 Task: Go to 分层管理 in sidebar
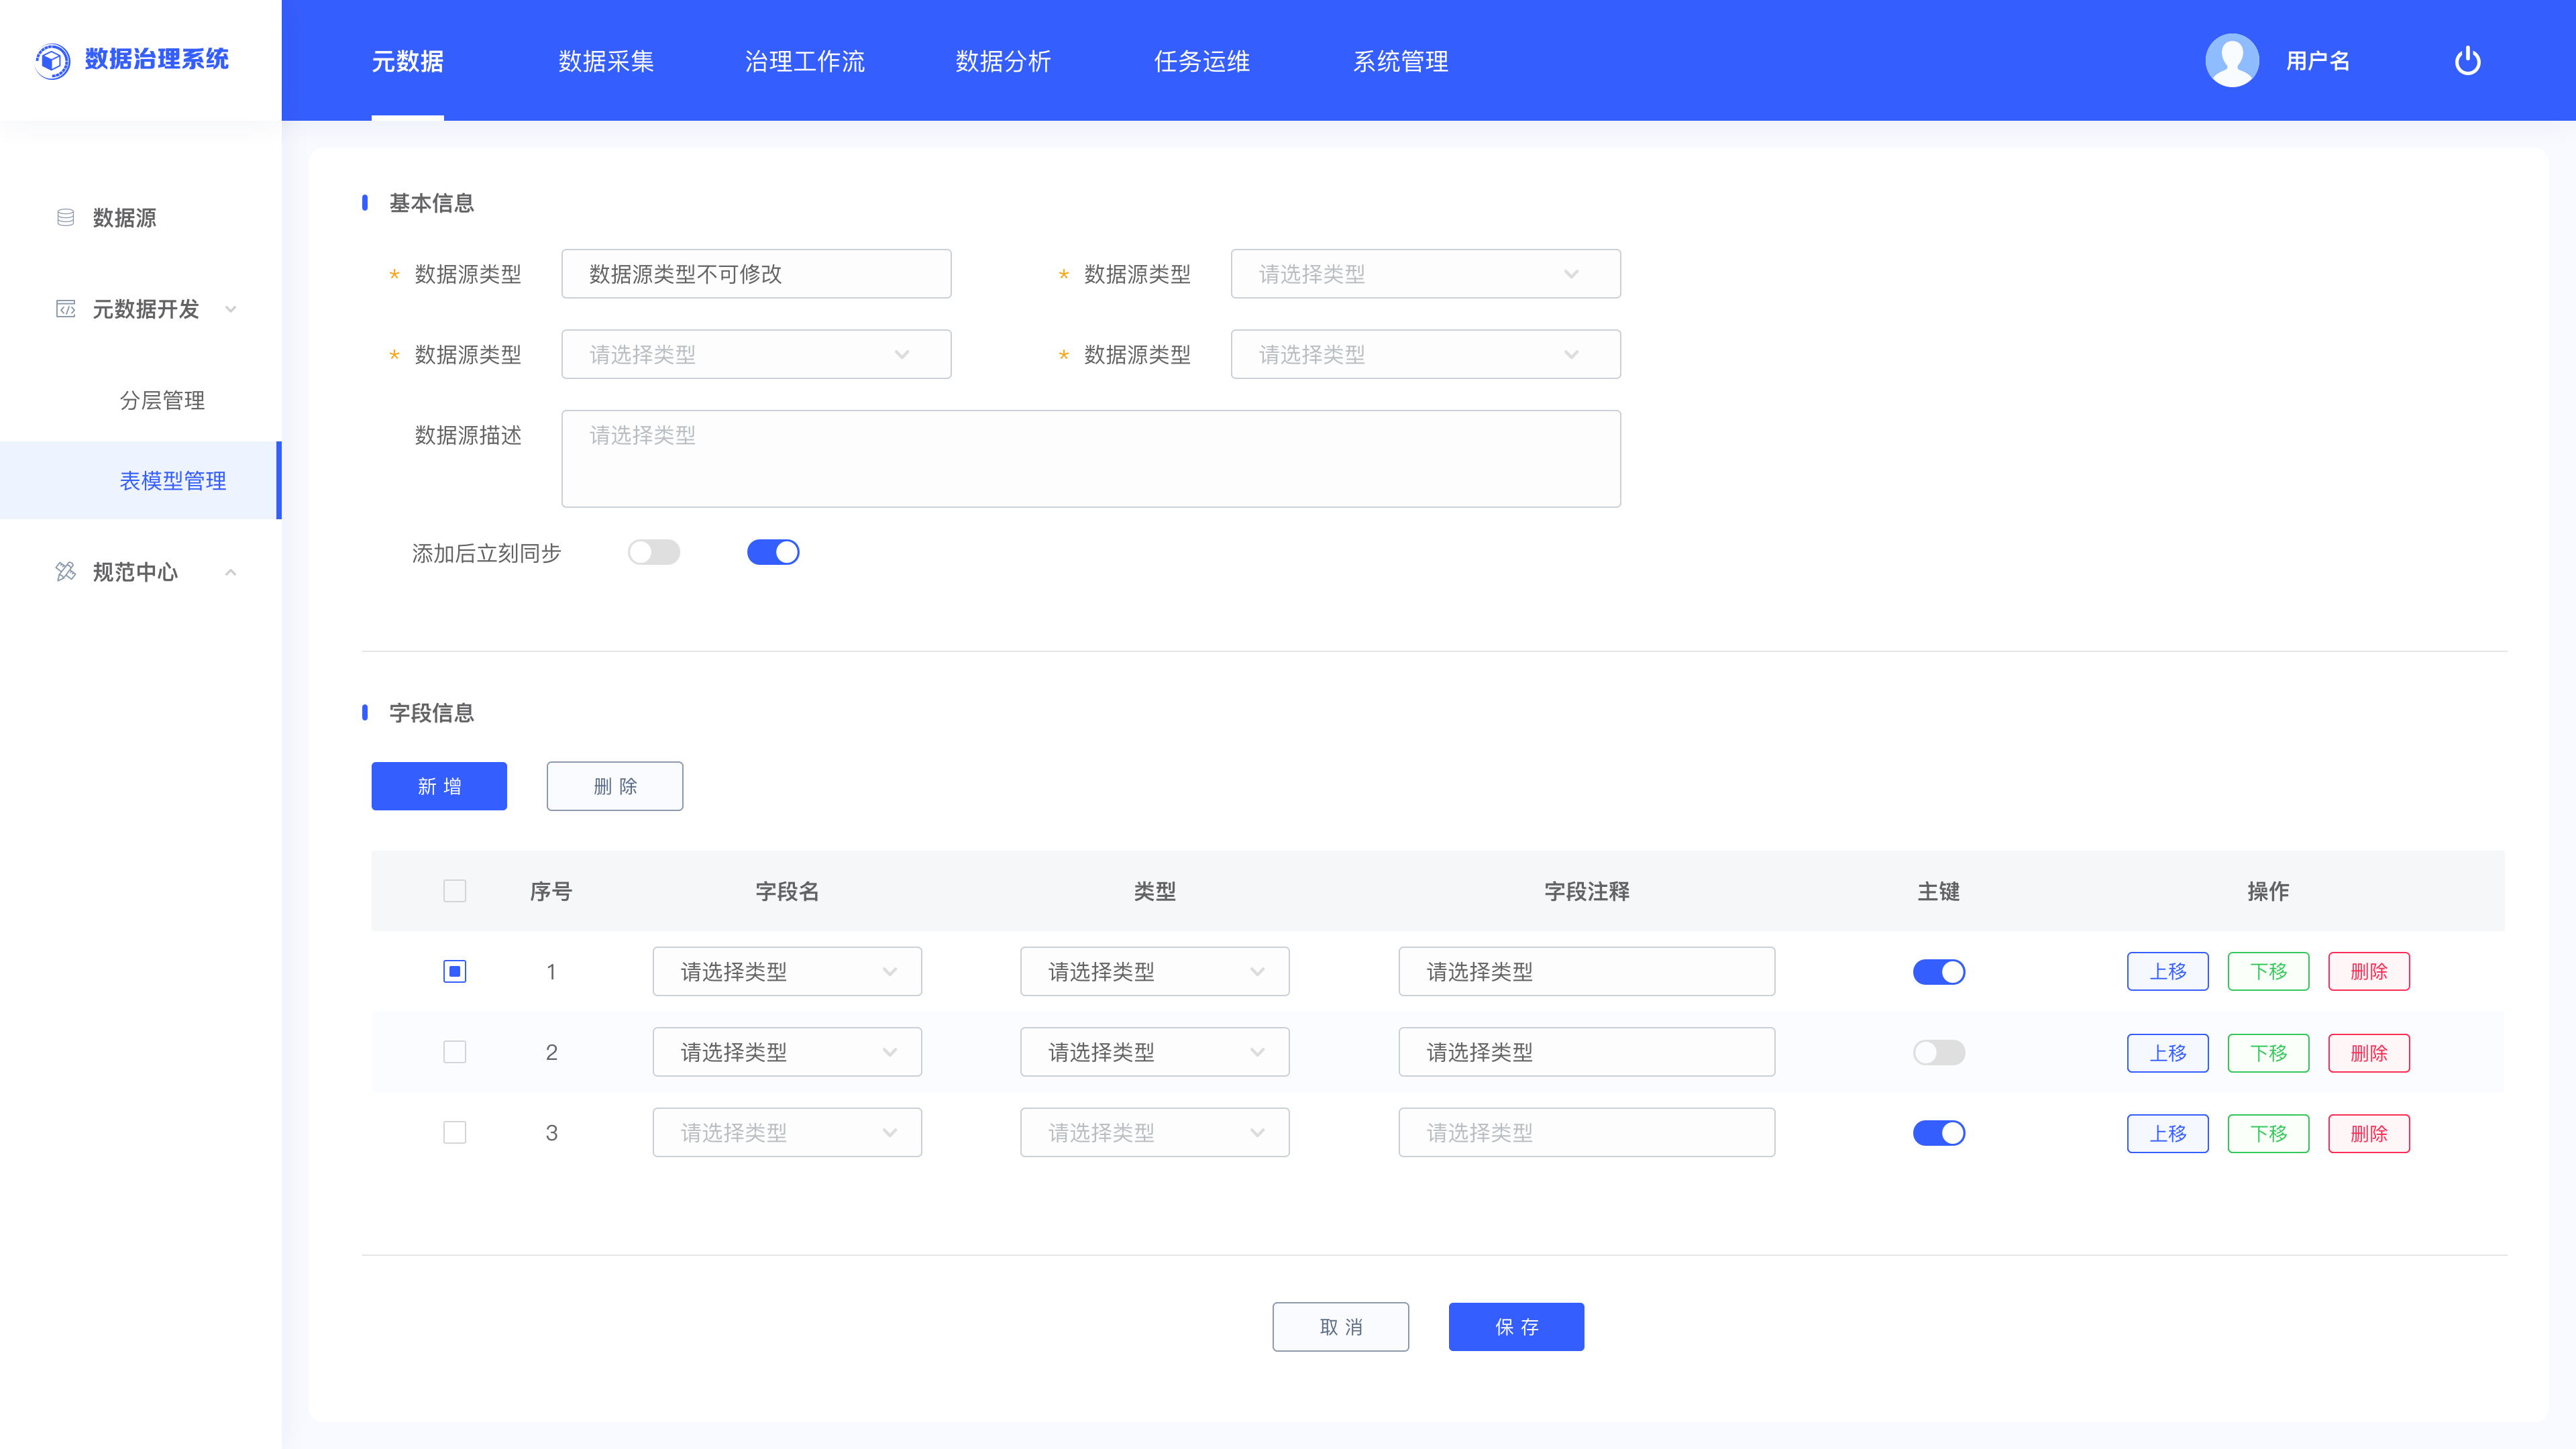click(162, 400)
